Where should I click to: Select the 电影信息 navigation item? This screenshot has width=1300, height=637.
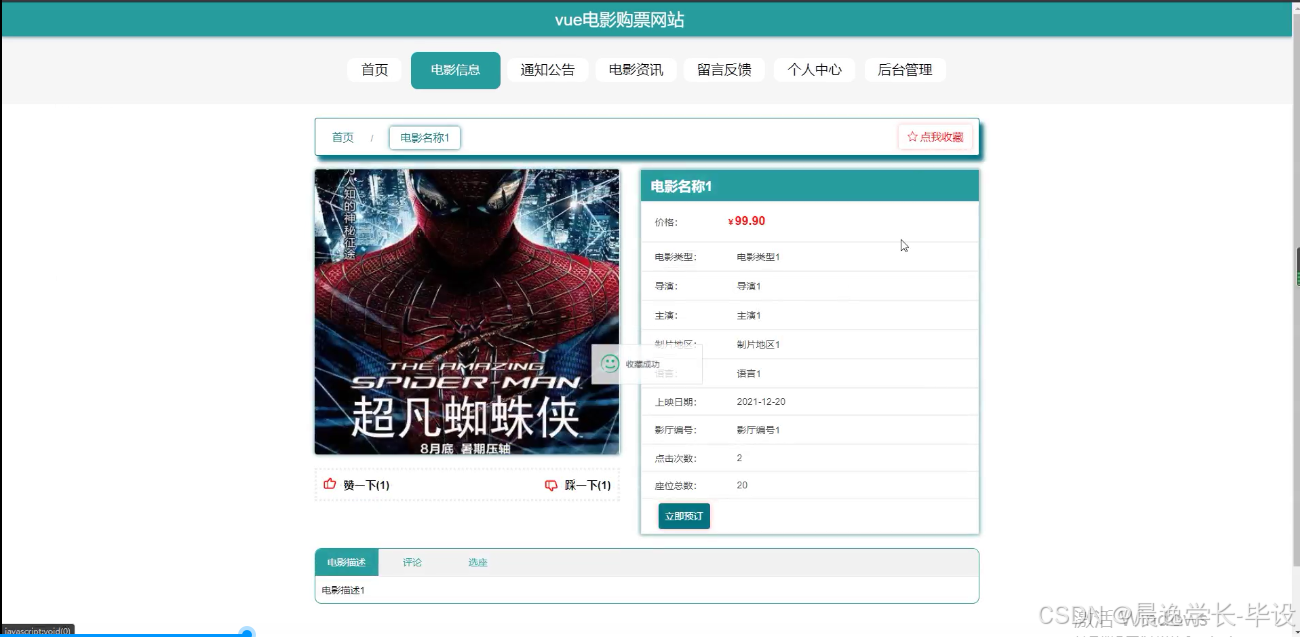(x=455, y=70)
